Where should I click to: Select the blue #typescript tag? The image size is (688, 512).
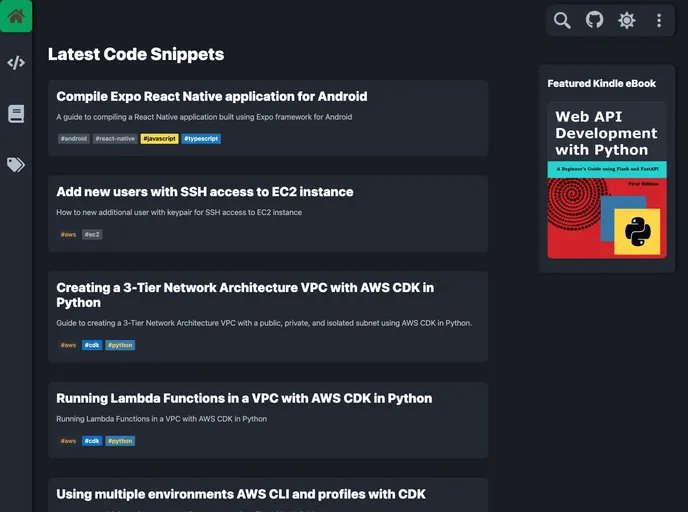coord(201,139)
